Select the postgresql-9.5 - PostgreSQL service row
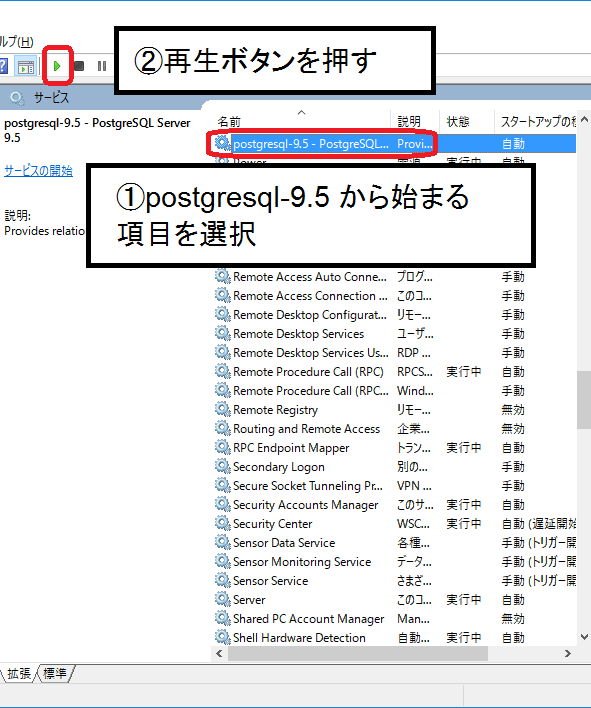This screenshot has width=591, height=708. click(395, 144)
